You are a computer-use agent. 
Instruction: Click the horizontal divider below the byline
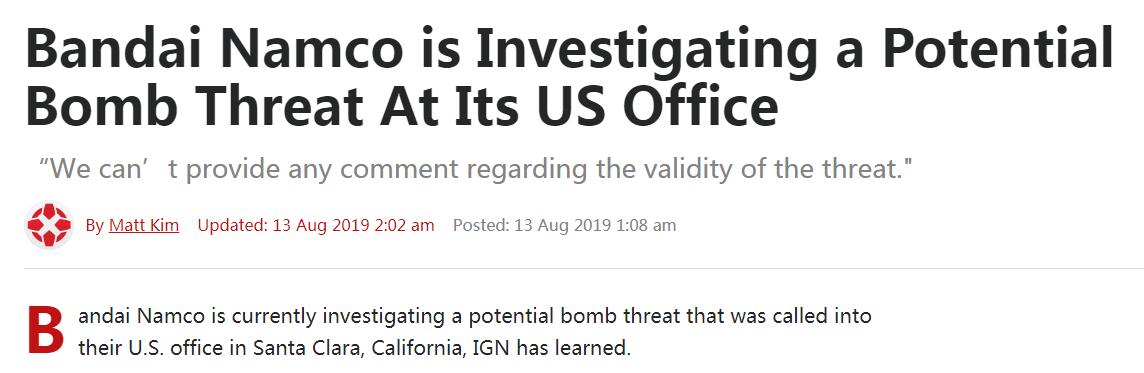(x=584, y=269)
